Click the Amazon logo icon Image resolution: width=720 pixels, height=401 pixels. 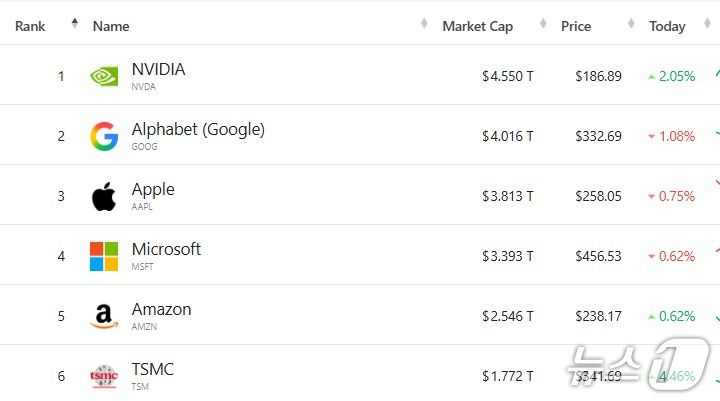click(104, 316)
